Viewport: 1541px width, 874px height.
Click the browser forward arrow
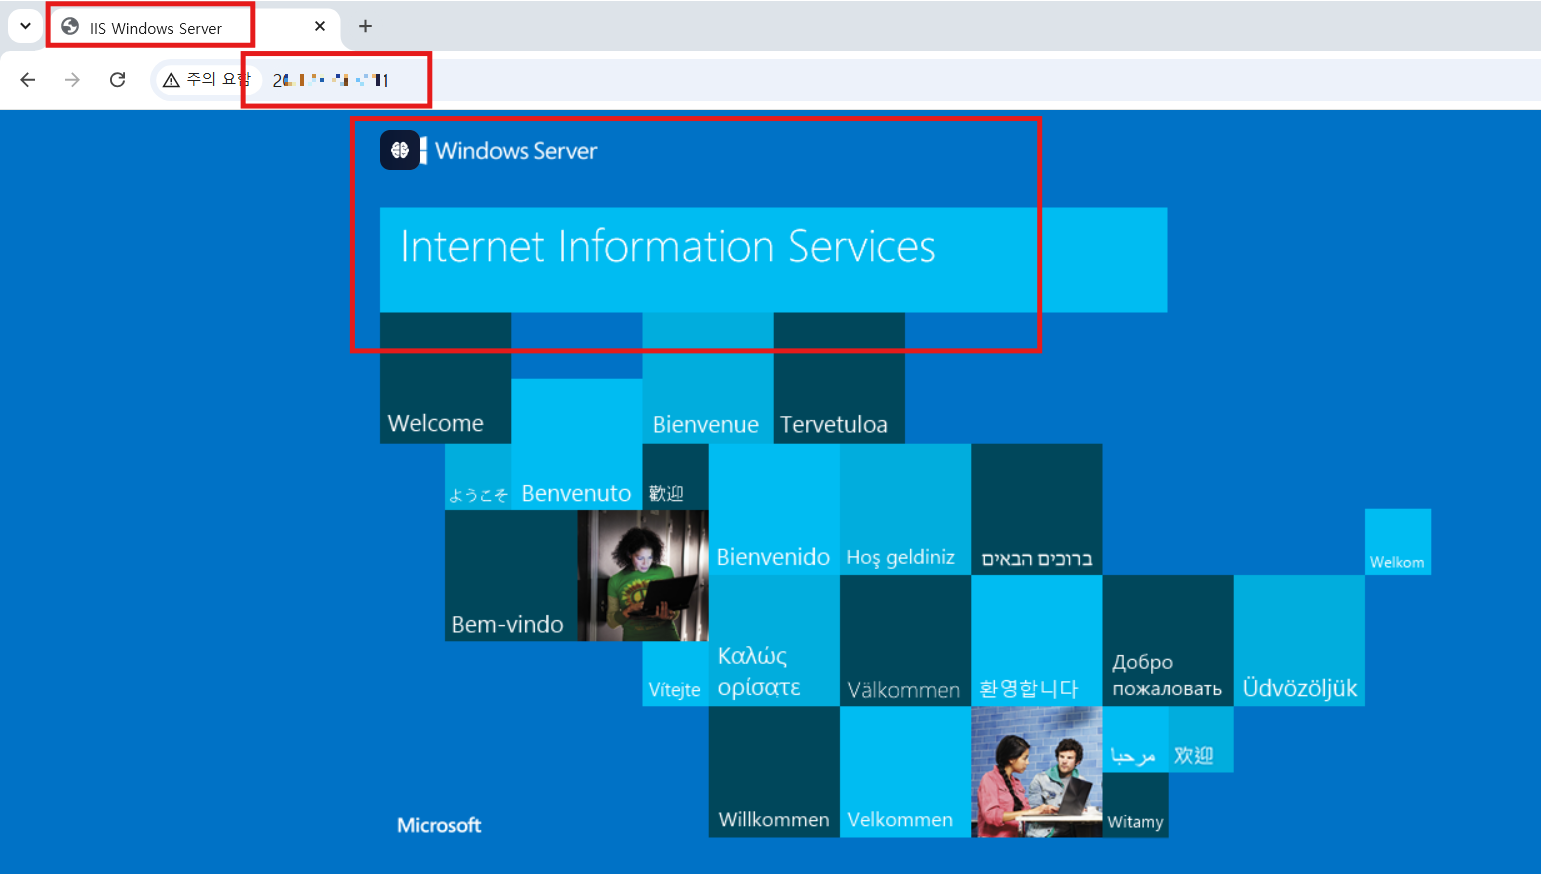72,80
